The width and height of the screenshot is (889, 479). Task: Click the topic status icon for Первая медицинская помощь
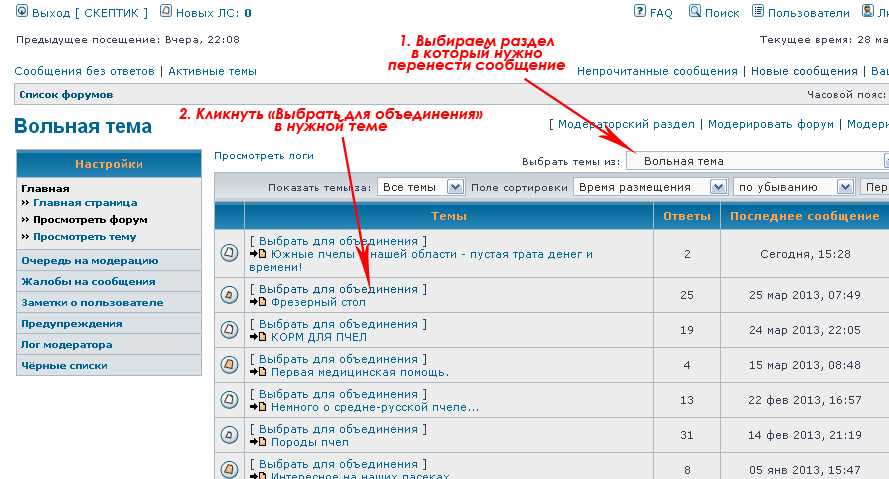[x=229, y=364]
